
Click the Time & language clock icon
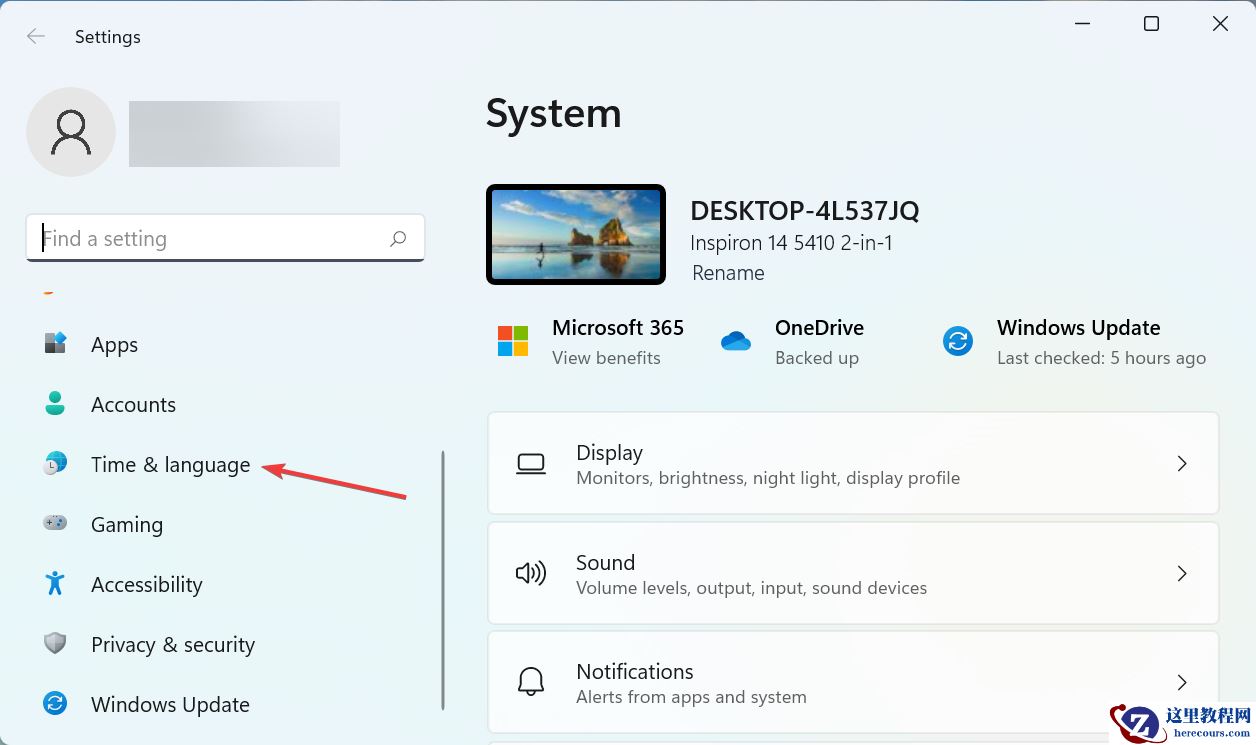54,463
